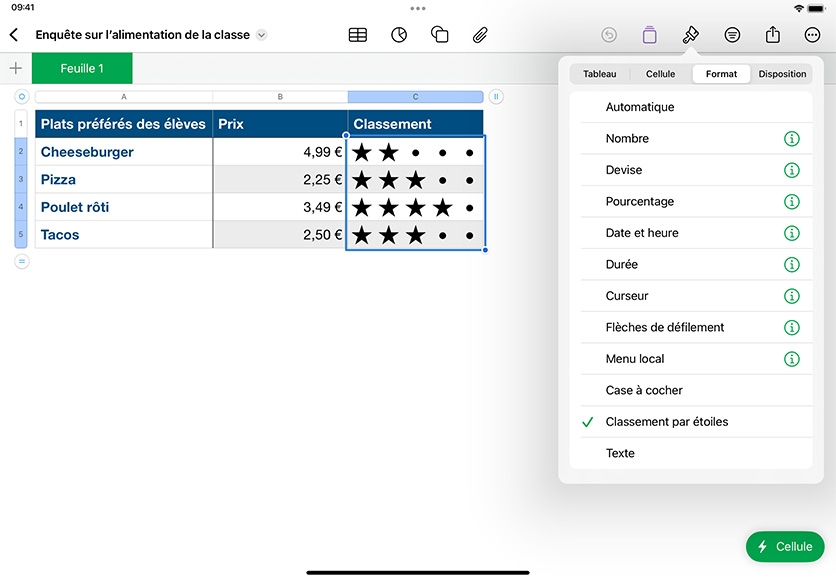This screenshot has height=580, width=836.
Task: Select row 3 header
Action: (x=21, y=179)
